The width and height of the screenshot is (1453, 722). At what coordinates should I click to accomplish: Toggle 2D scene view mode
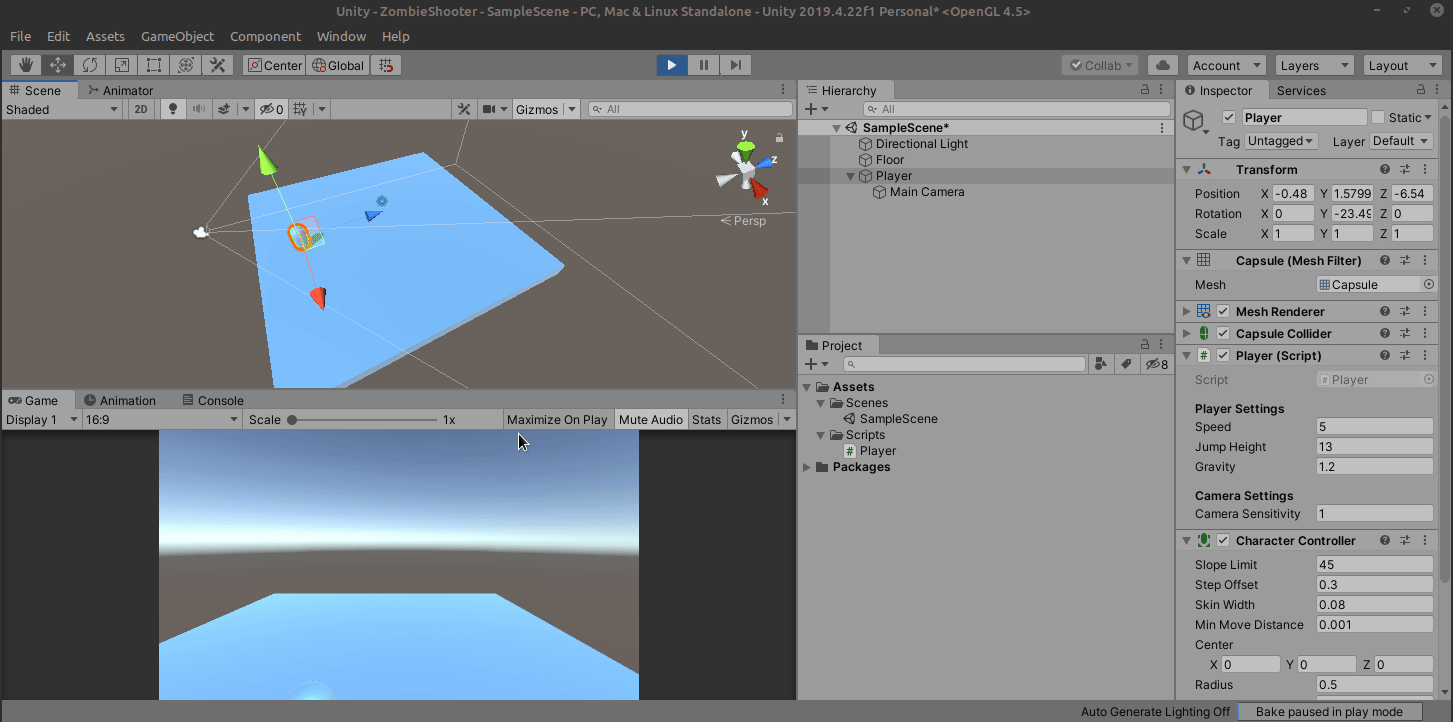tap(141, 110)
